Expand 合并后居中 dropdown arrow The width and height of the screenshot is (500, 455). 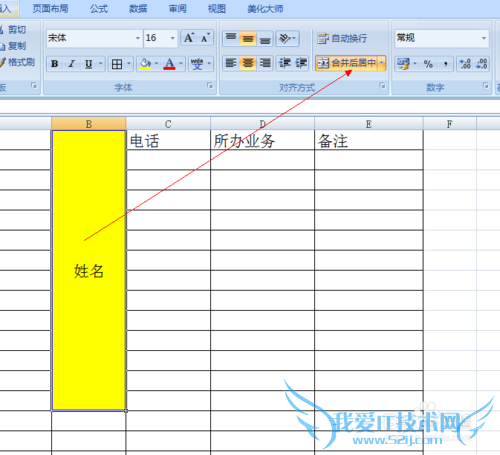382,63
